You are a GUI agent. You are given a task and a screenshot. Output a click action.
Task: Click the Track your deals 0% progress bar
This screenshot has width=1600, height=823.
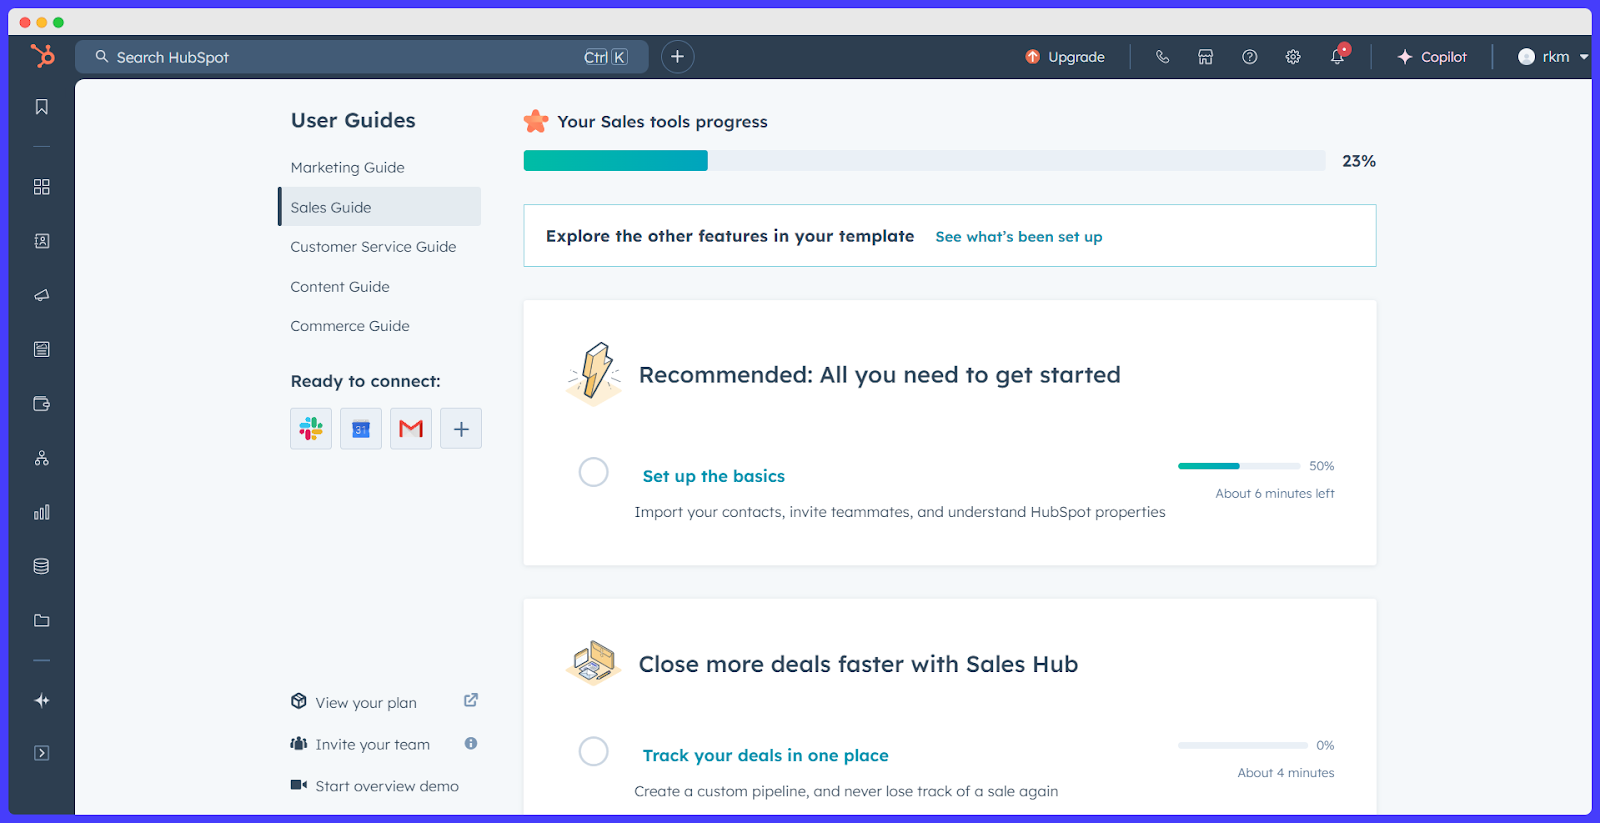coord(1243,745)
